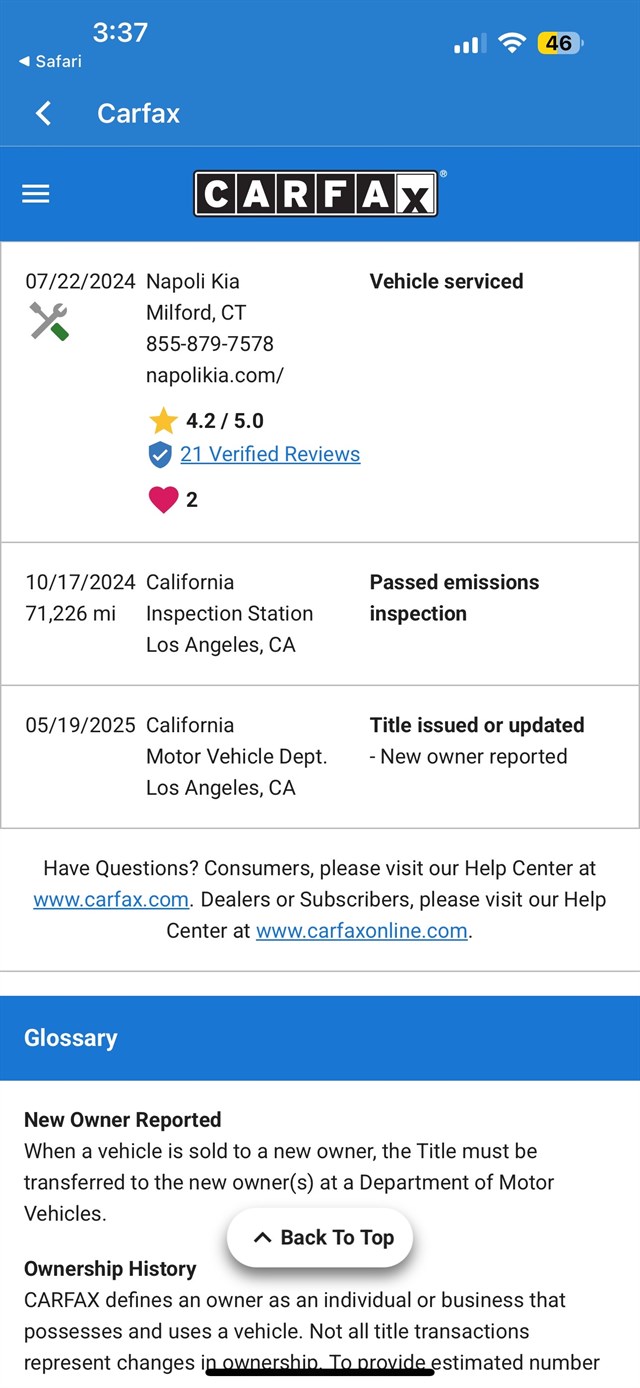Return to Safari via status bar link

[50, 62]
